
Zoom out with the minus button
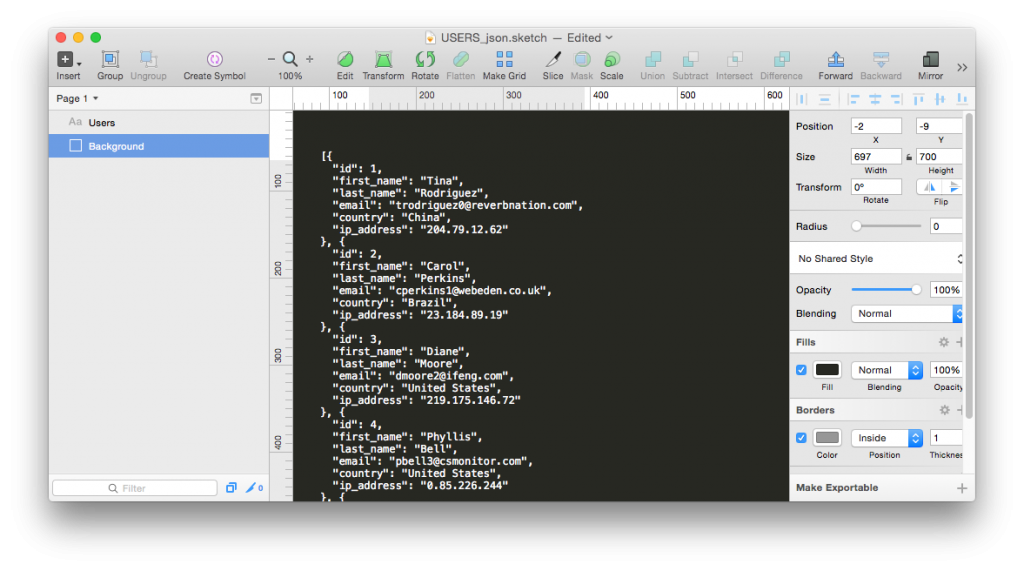(x=271, y=59)
